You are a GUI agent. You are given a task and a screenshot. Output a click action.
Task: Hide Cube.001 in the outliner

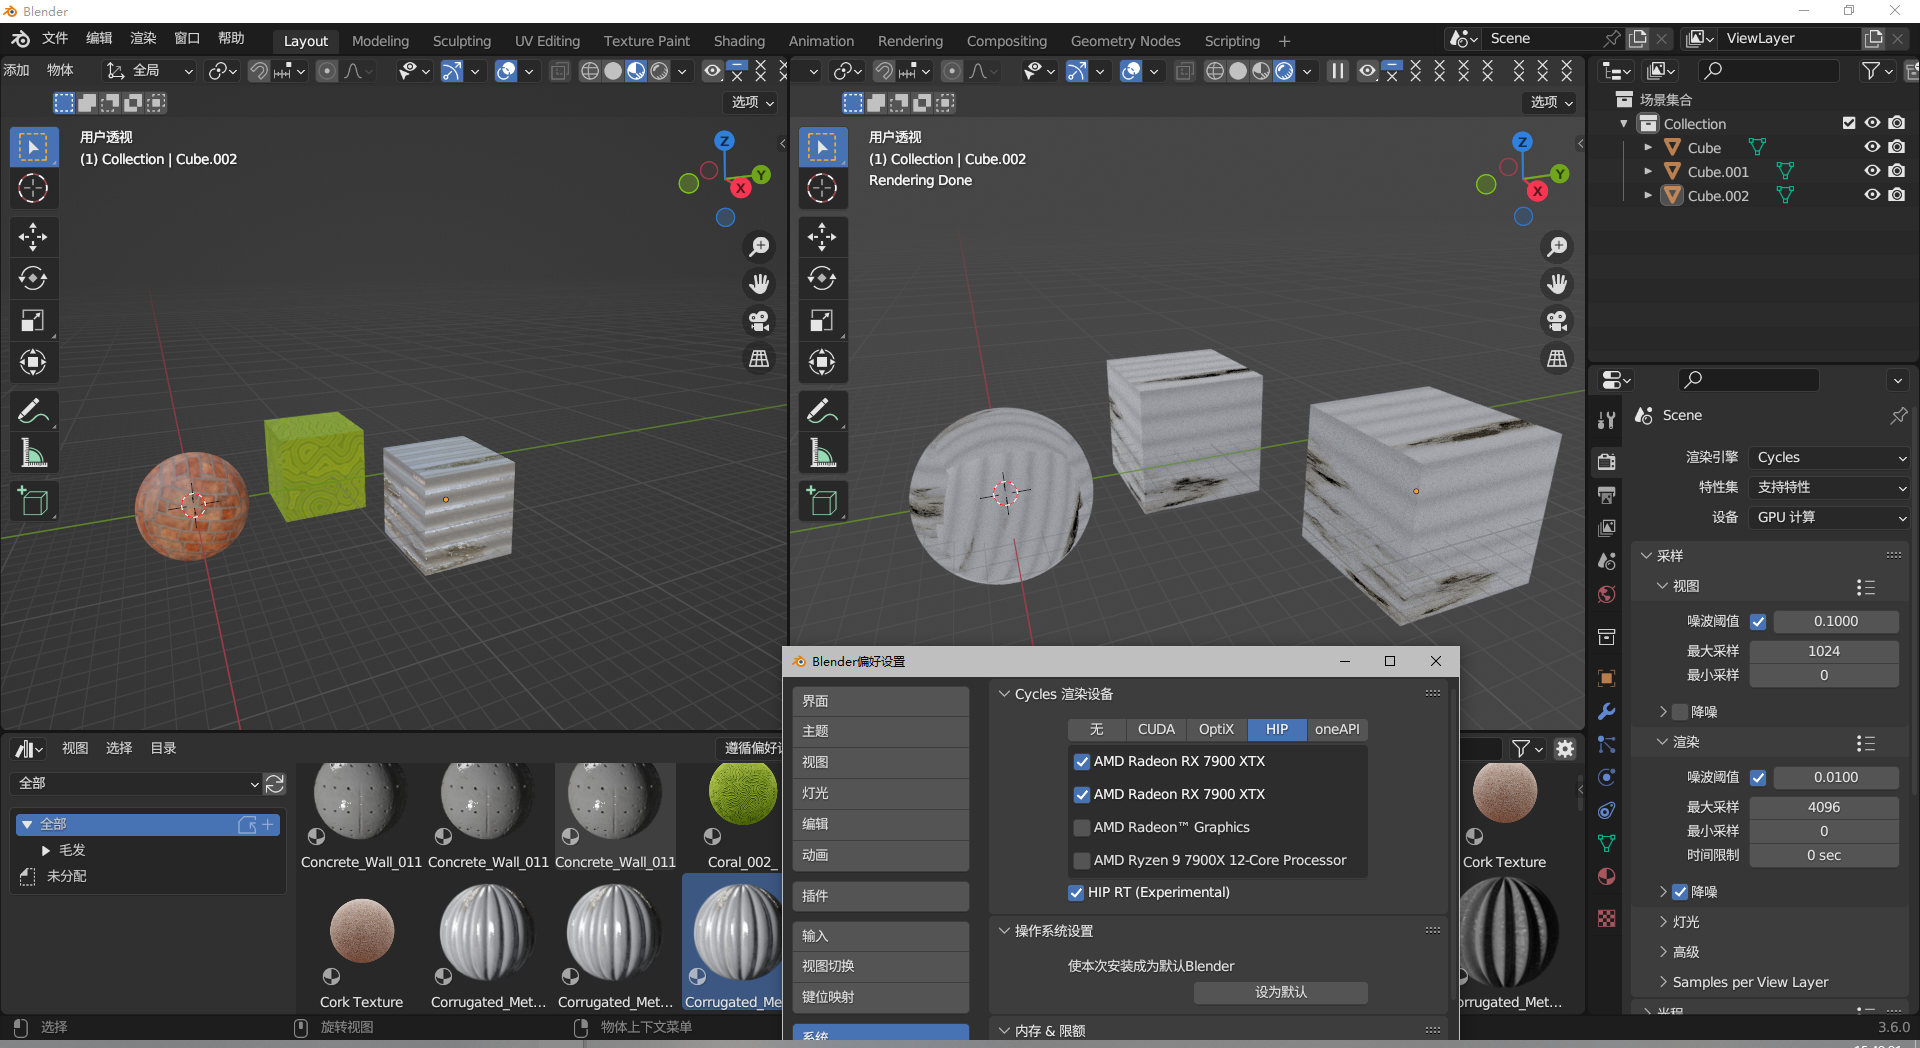point(1872,171)
